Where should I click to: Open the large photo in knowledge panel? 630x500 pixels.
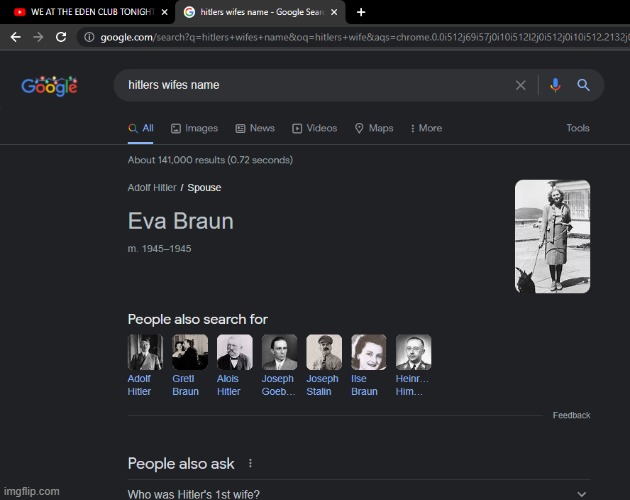point(552,236)
